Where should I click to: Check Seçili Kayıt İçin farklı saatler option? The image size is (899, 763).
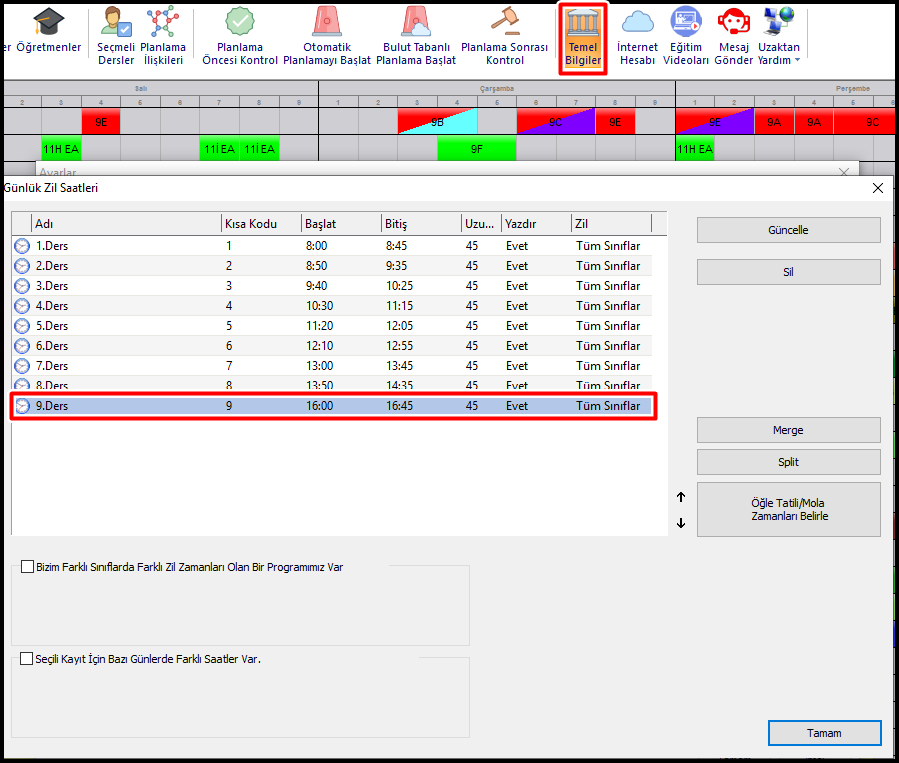coord(26,659)
